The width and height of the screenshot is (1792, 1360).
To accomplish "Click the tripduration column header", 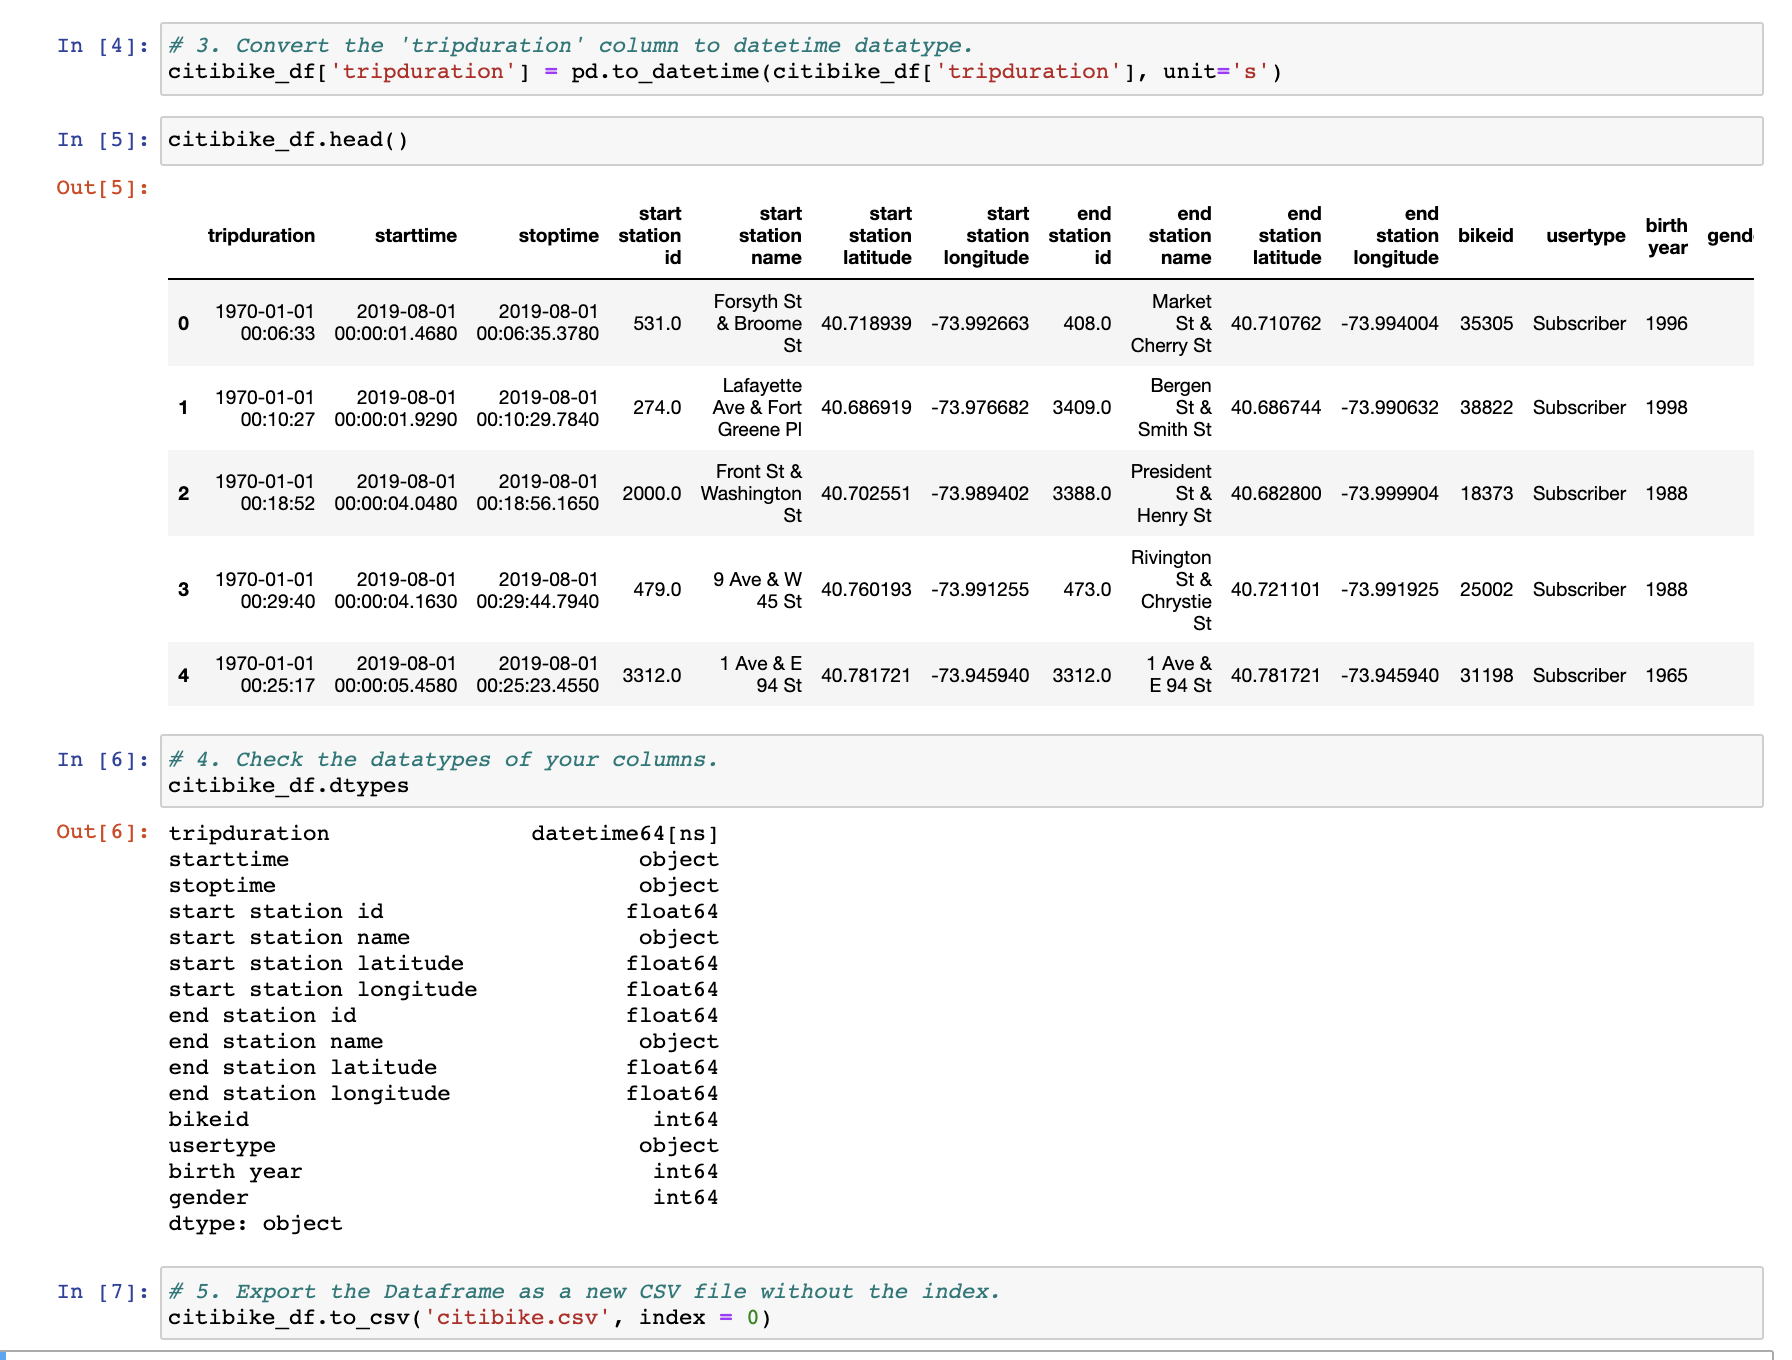I will tap(261, 236).
